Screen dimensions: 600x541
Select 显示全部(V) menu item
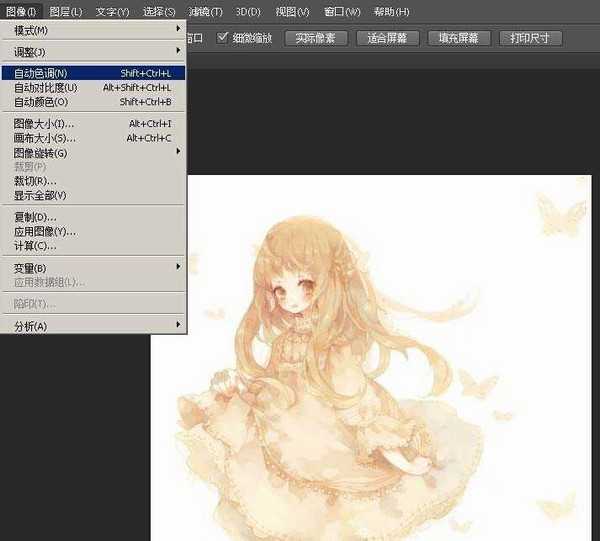coord(40,195)
